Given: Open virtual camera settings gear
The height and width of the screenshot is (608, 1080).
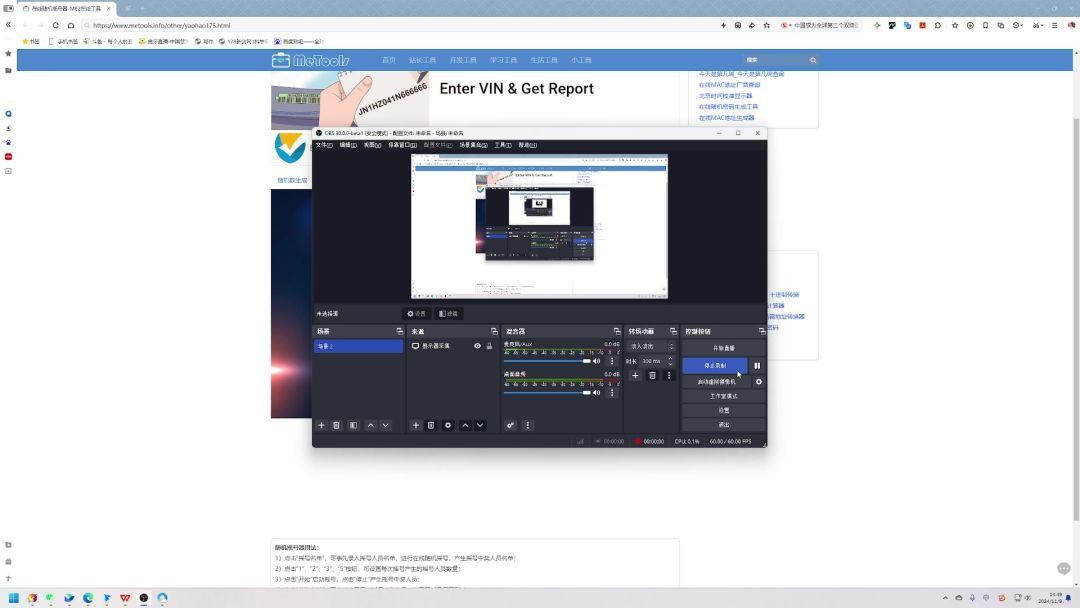Looking at the screenshot, I should [758, 381].
